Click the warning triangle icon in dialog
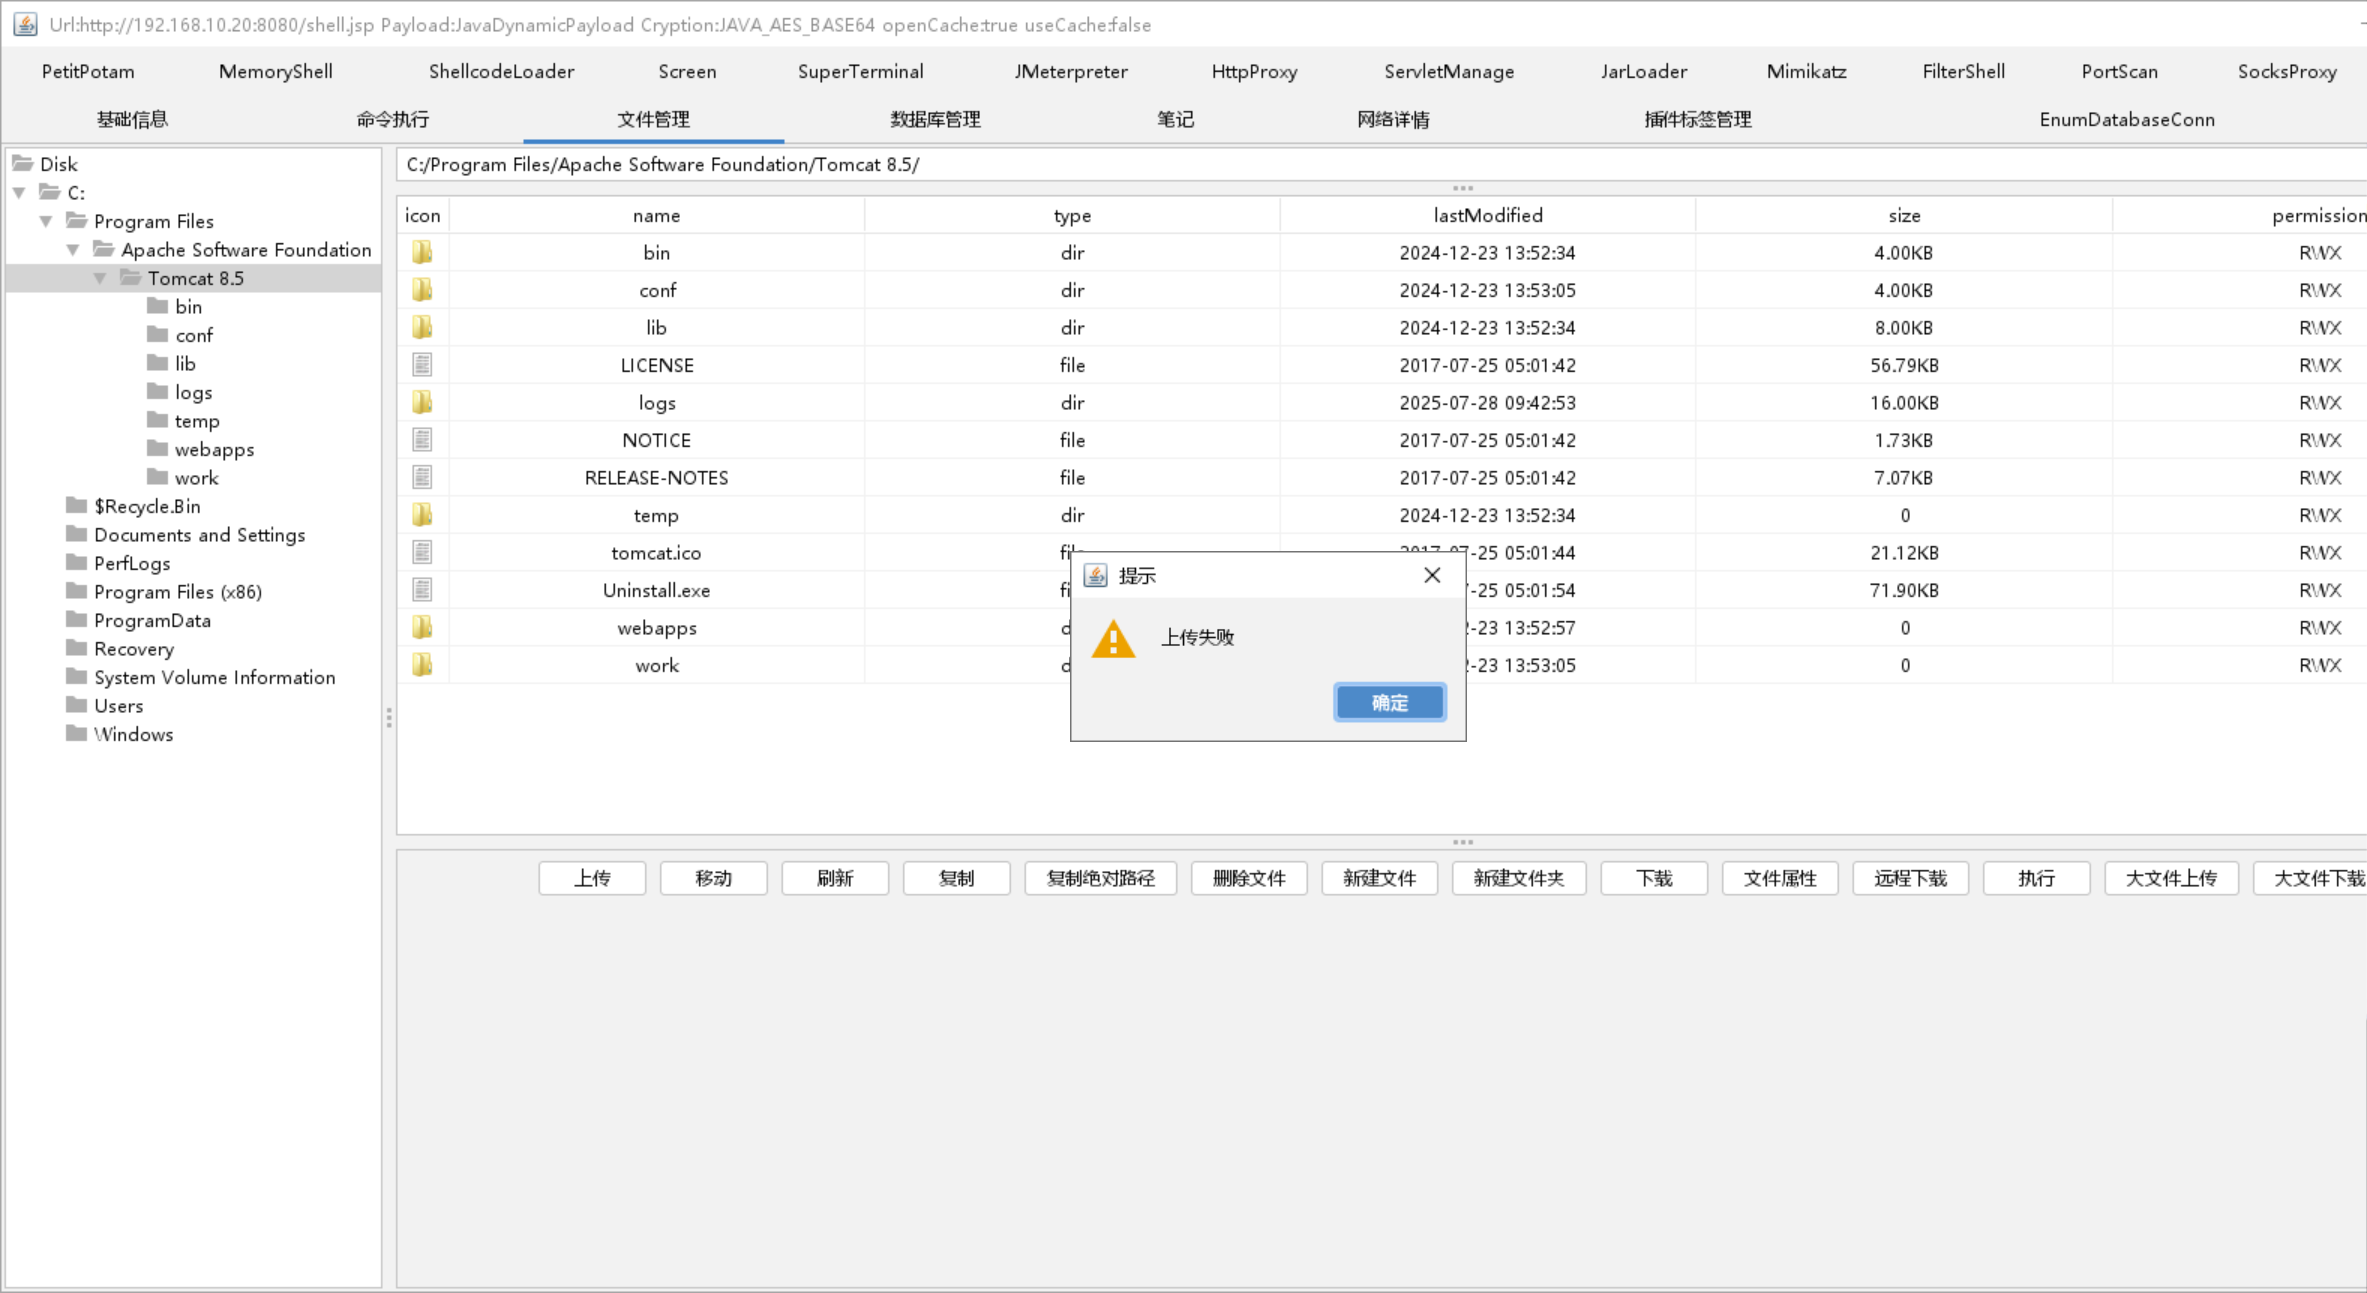Viewport: 2367px width, 1293px height. coord(1113,639)
